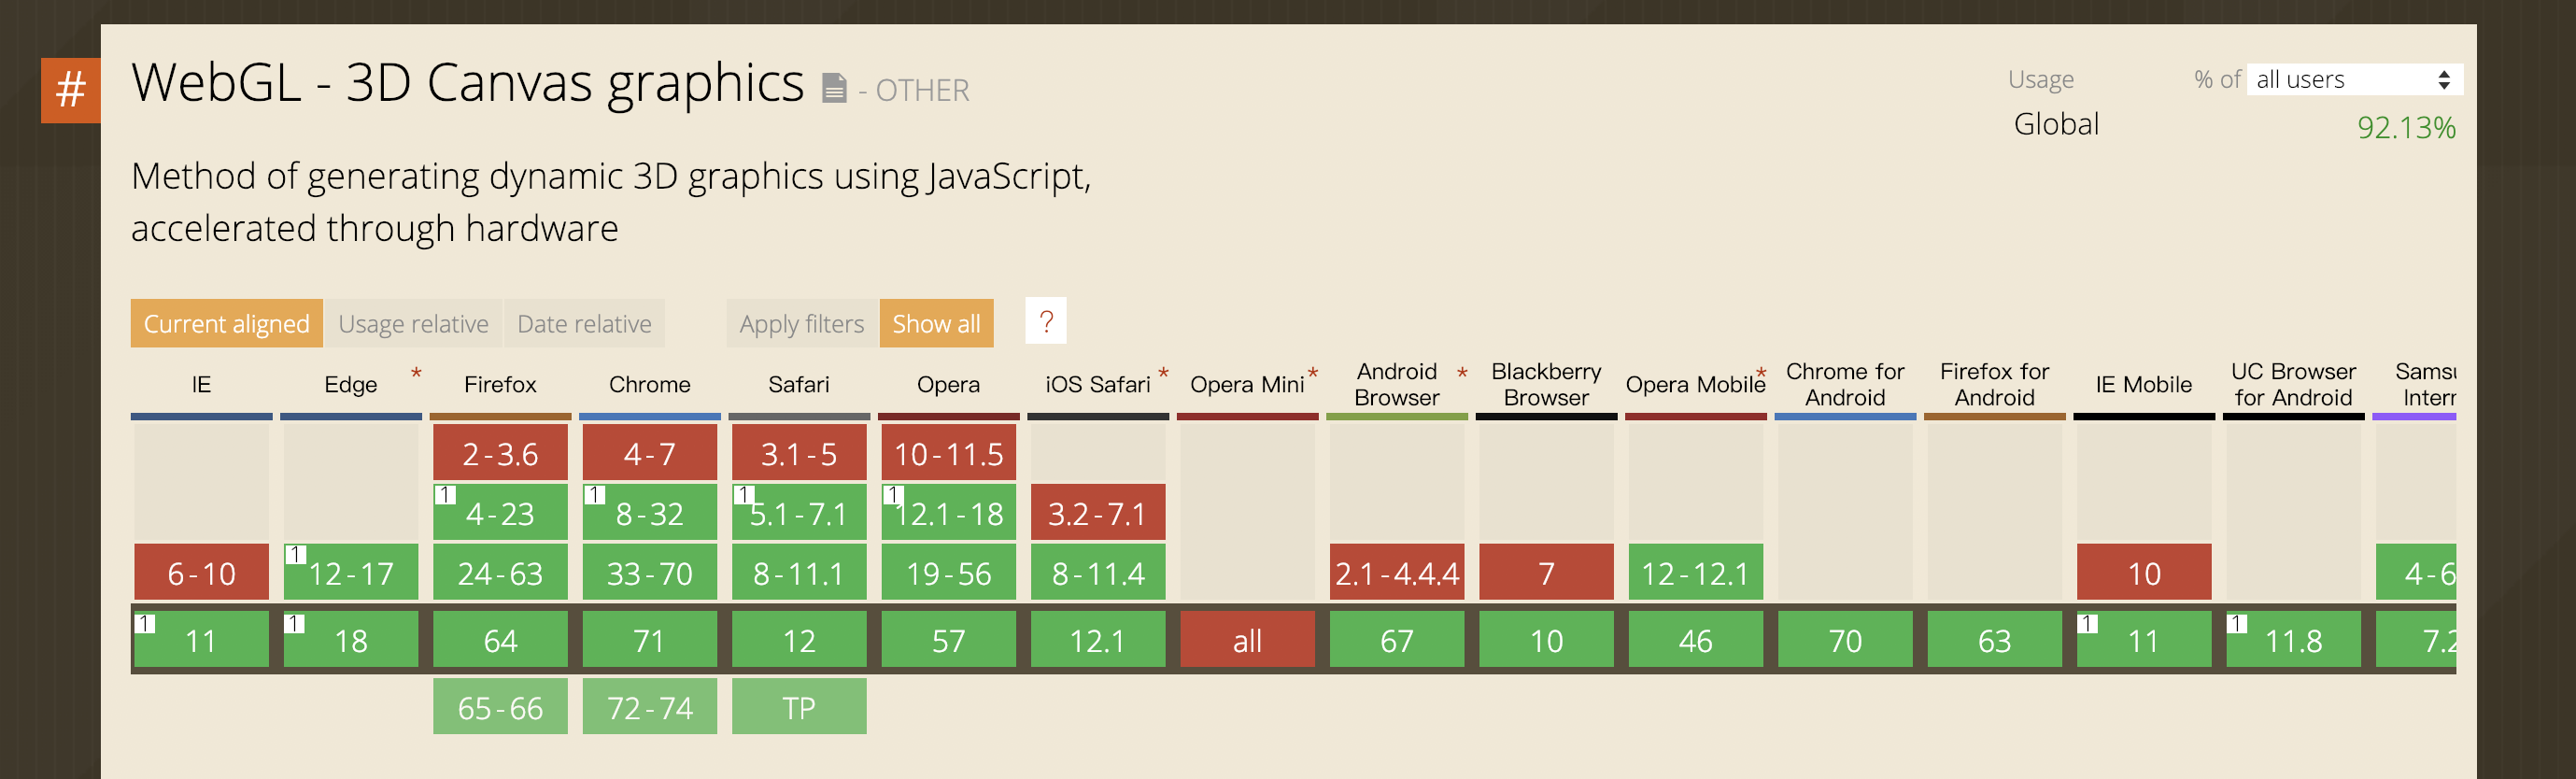Click the asterisk beside Opera Mobile
This screenshot has width=2576, height=779.
pyautogui.click(x=1761, y=374)
